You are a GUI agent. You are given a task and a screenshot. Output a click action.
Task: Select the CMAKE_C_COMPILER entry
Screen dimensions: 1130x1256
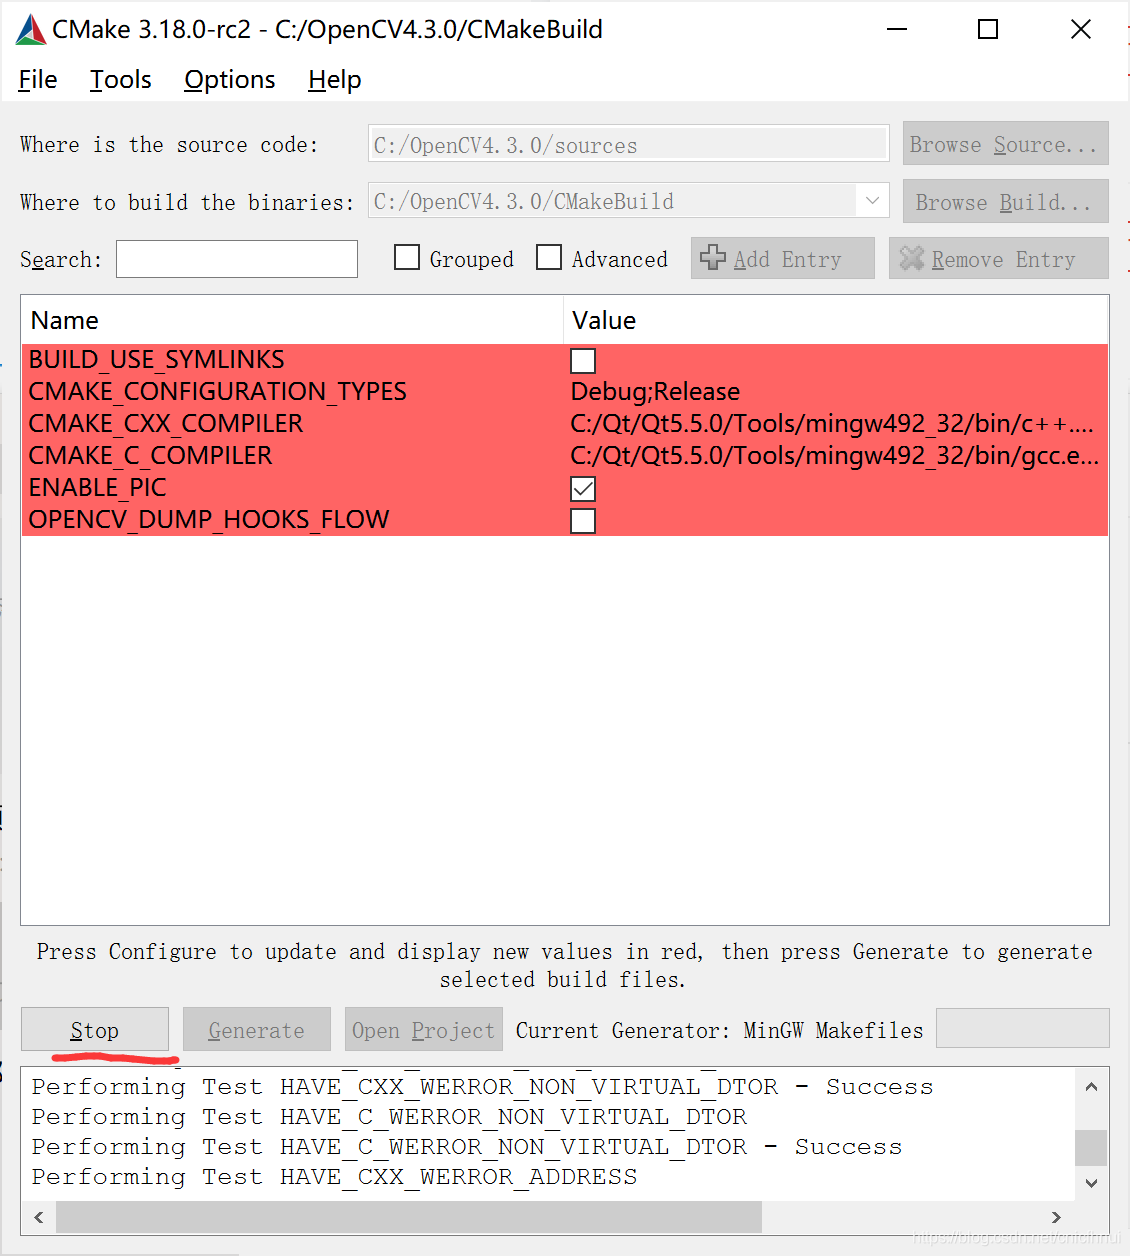tap(151, 456)
